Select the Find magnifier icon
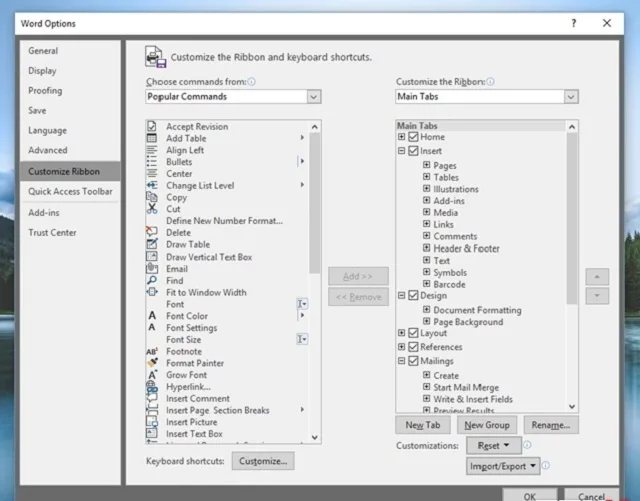640x501 pixels. click(152, 280)
